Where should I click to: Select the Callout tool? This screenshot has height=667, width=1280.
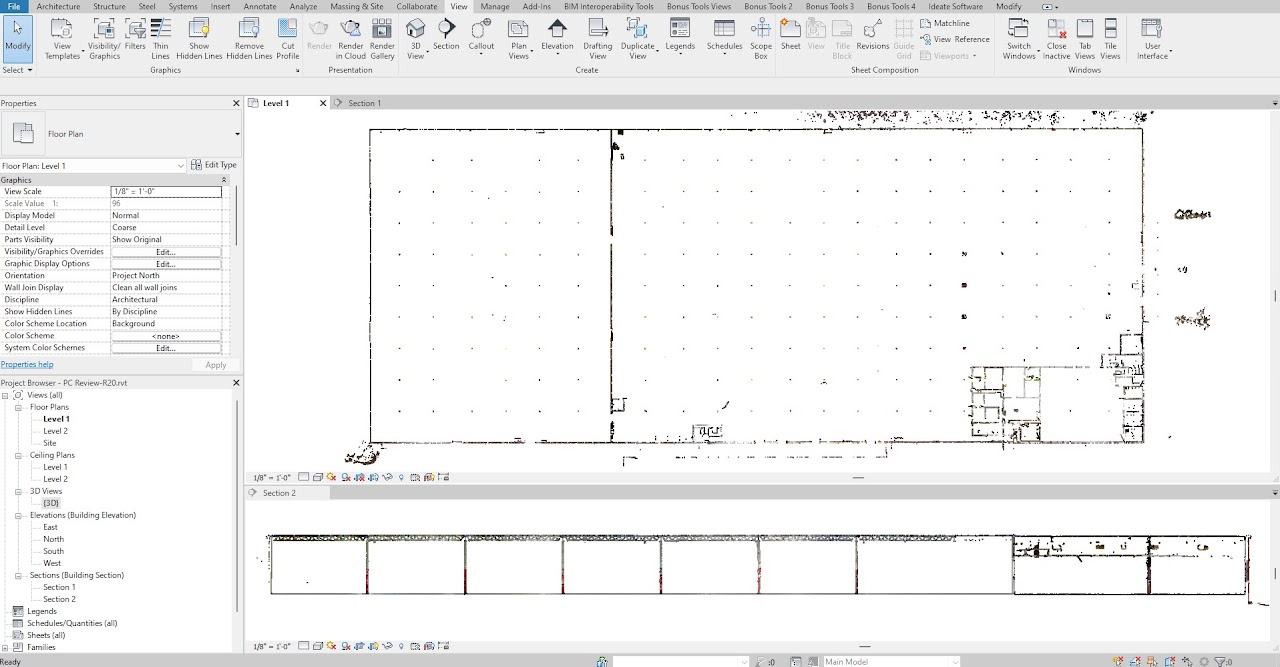click(x=481, y=38)
